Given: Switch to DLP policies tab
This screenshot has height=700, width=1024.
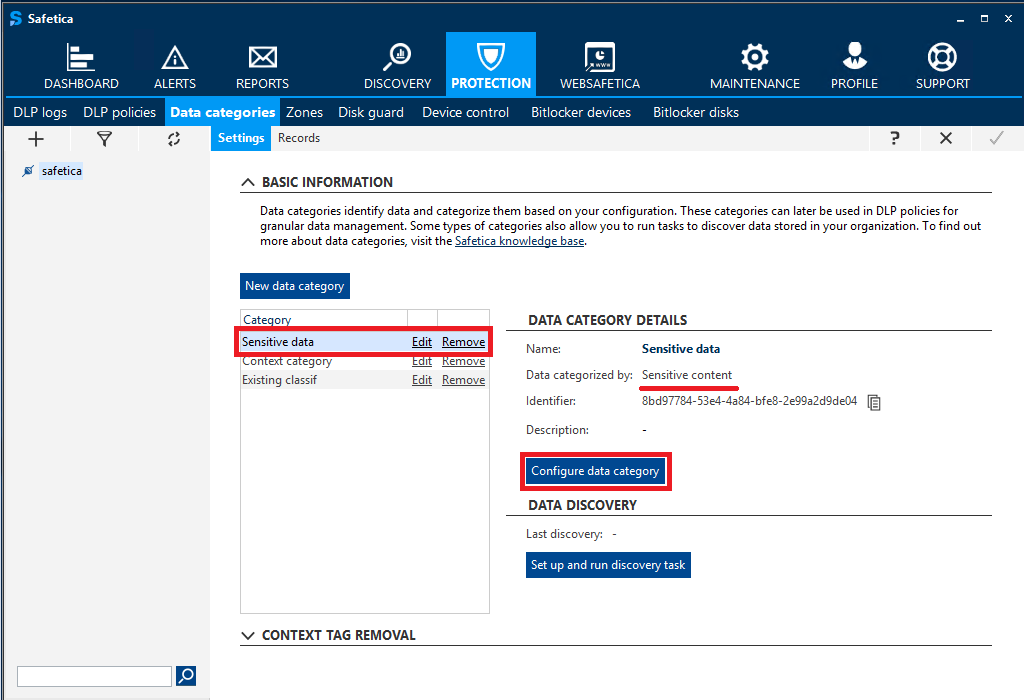Looking at the screenshot, I should [x=120, y=112].
